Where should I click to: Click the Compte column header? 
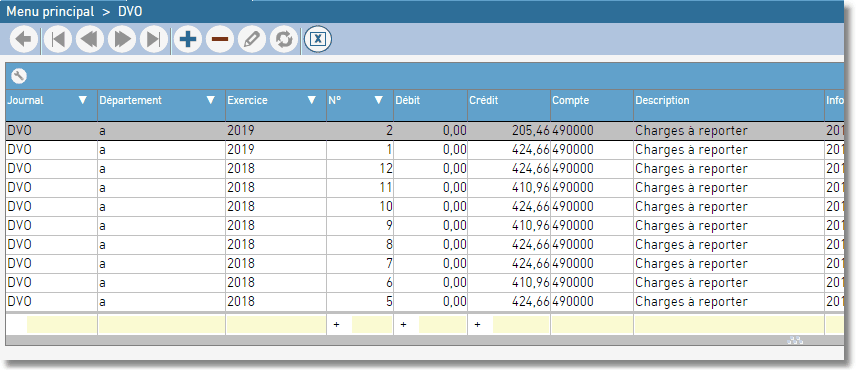tap(592, 105)
